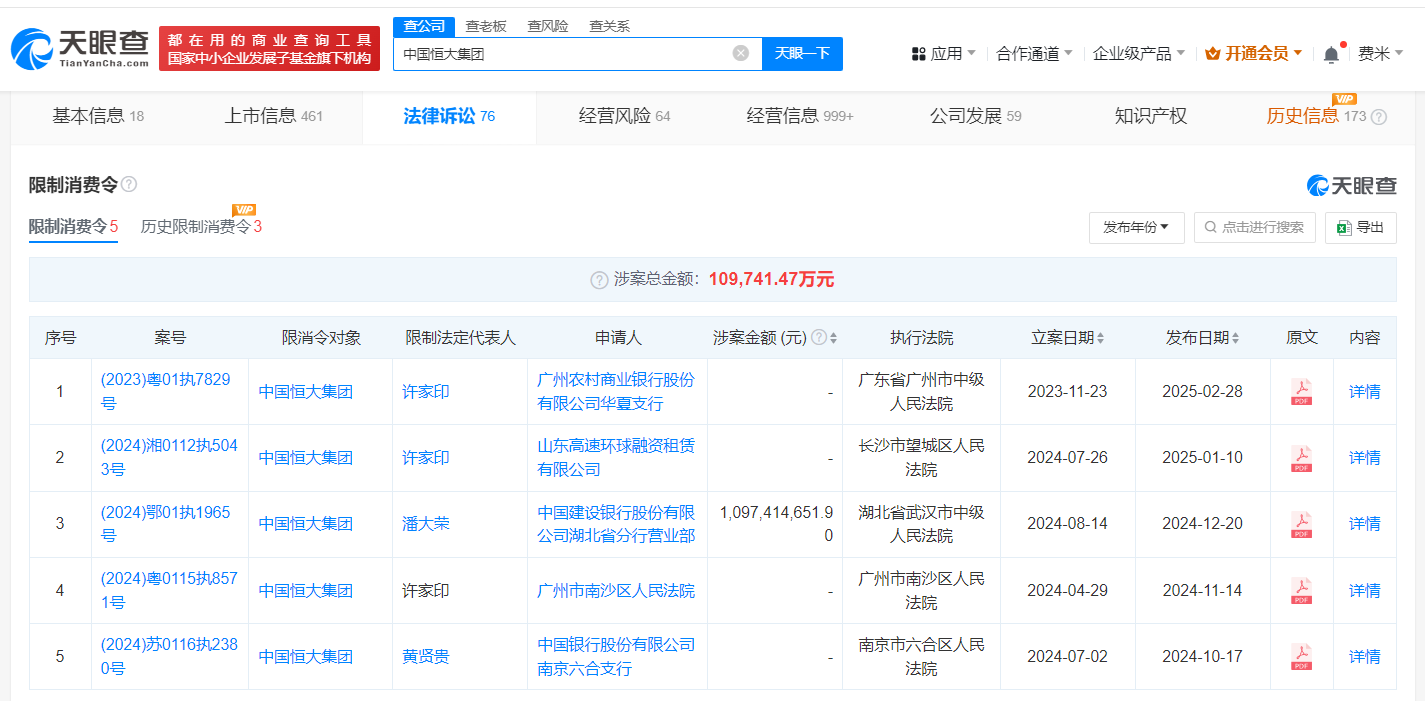Click the TianYanCha logo in the header
Viewport: 1425px width, 701px height.
click(80, 47)
